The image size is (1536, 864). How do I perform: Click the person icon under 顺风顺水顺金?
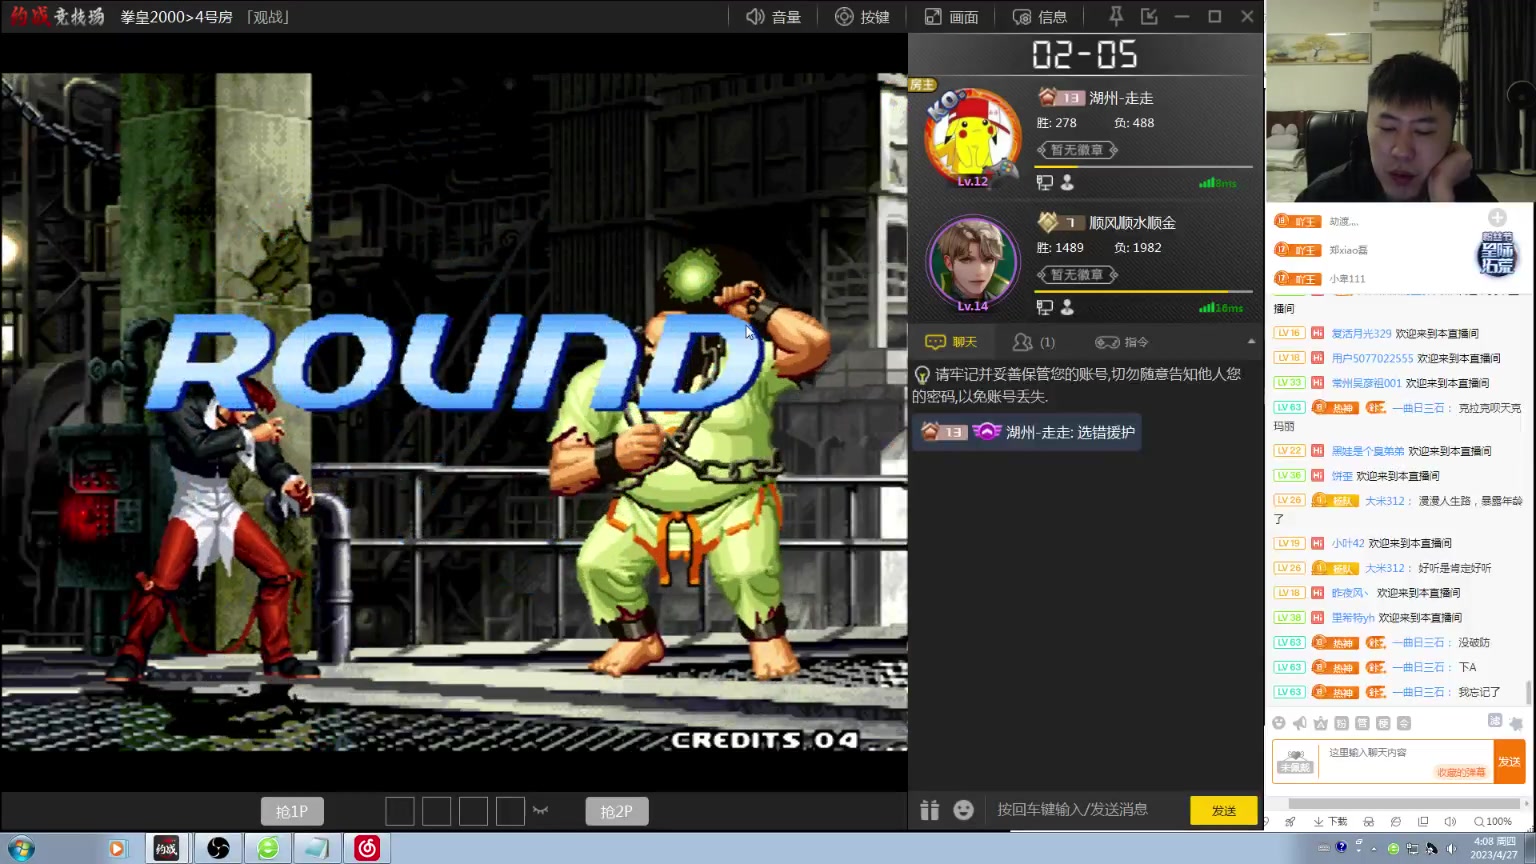[1068, 308]
